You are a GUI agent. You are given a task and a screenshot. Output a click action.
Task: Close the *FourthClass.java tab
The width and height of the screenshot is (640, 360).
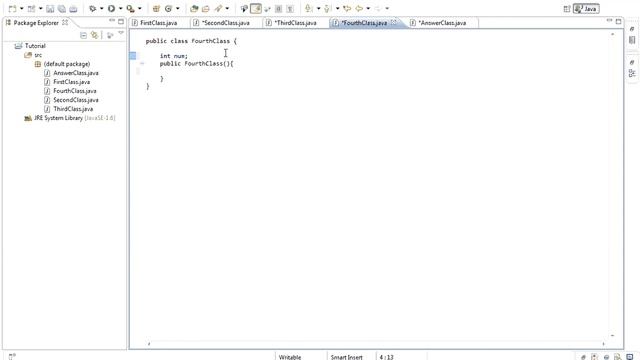coord(394,22)
